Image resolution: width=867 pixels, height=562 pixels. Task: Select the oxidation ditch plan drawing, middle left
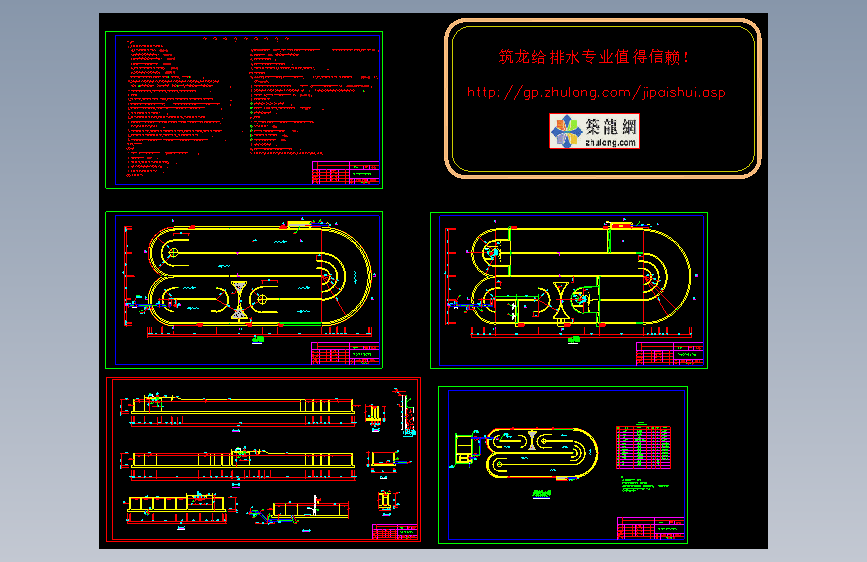tap(244, 290)
